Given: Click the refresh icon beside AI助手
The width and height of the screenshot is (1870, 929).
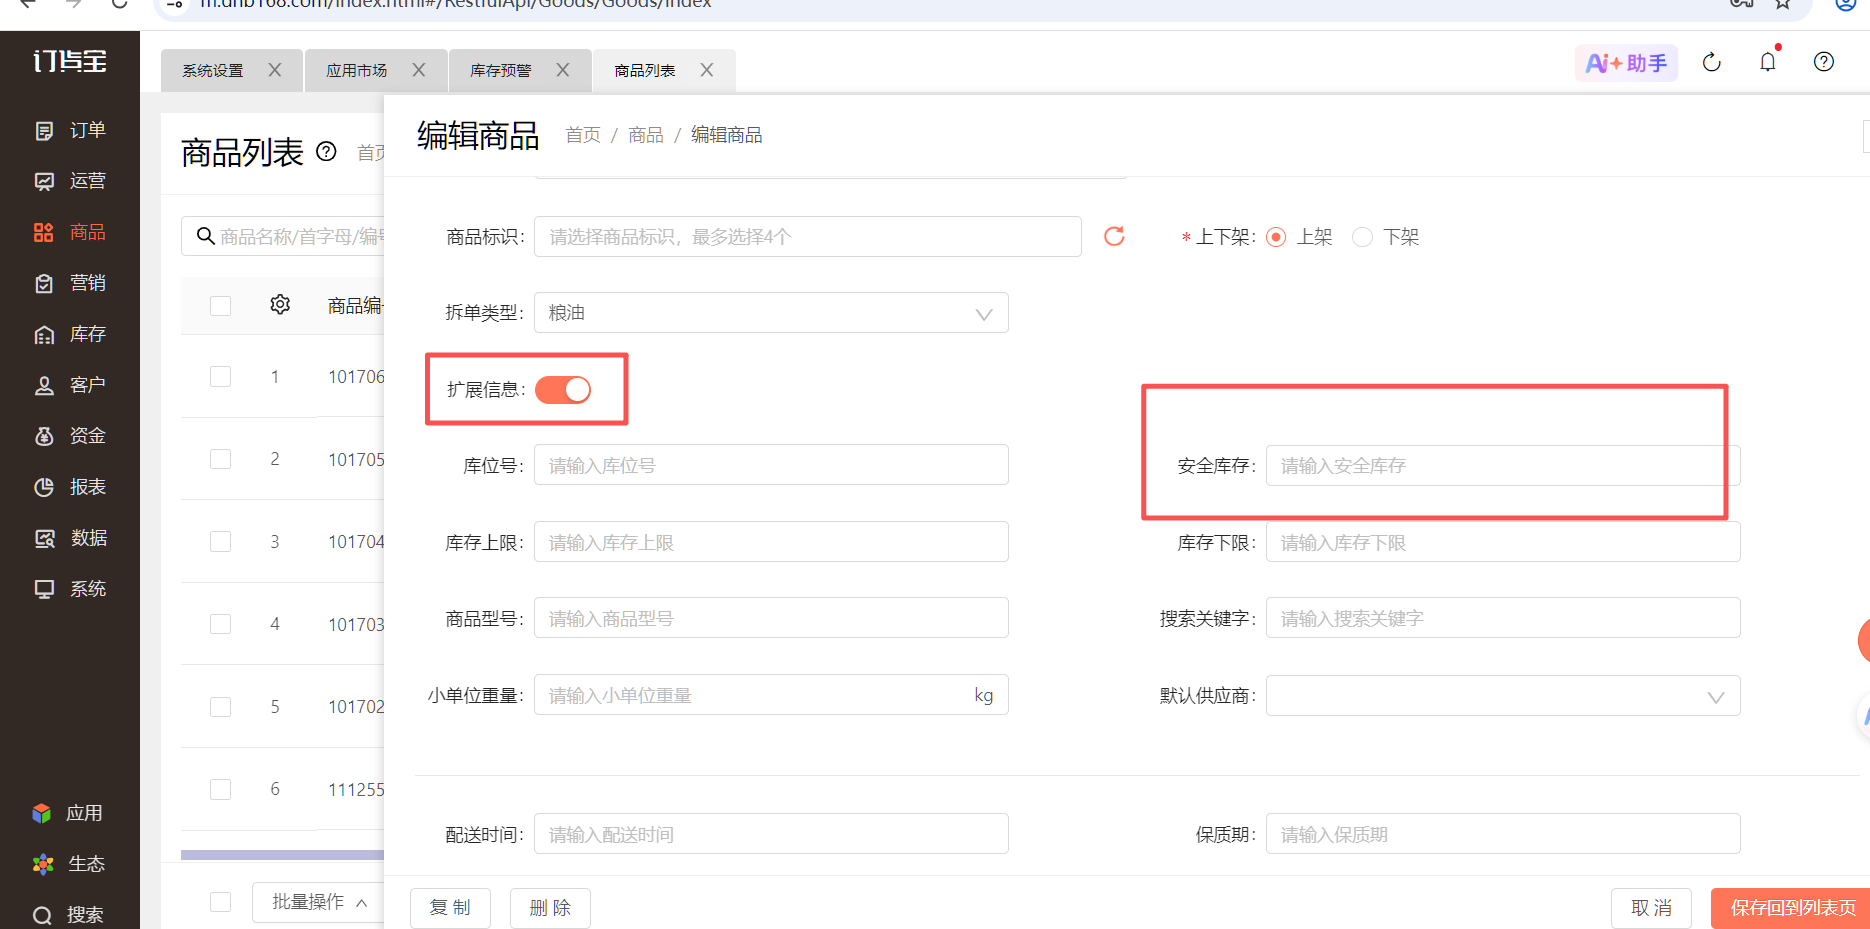Looking at the screenshot, I should click(x=1712, y=62).
